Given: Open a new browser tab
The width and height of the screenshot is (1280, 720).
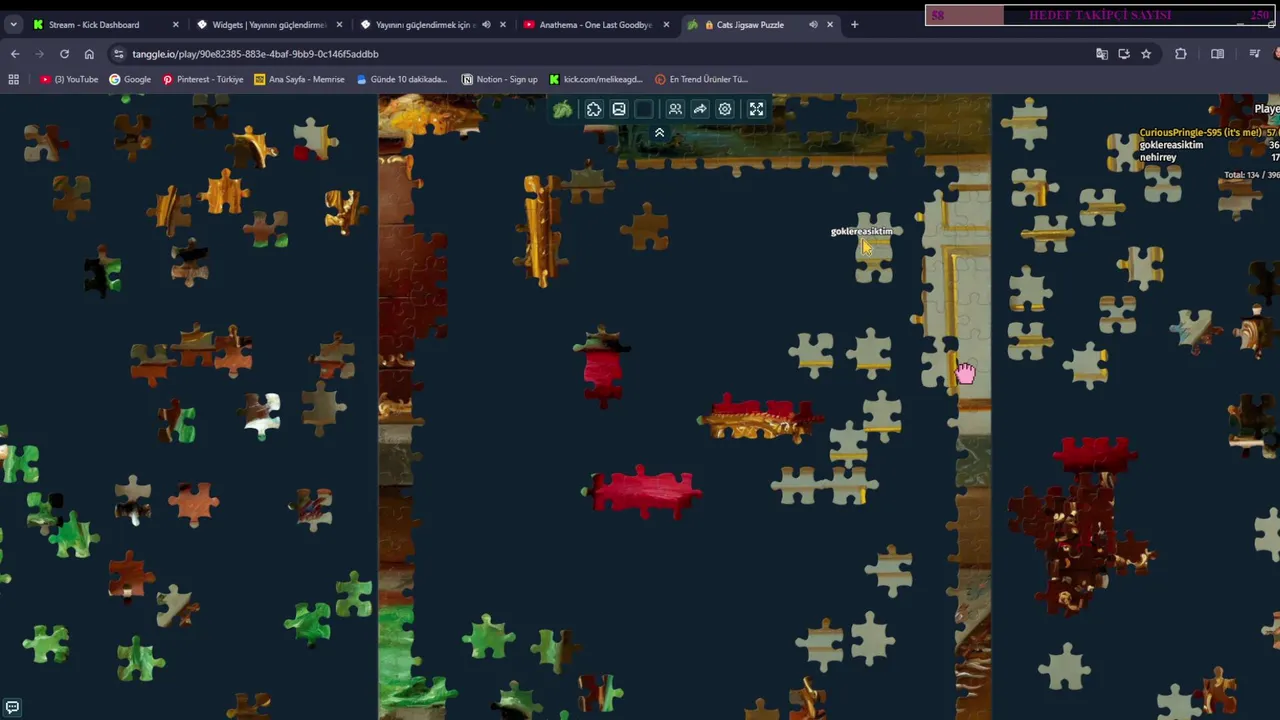Looking at the screenshot, I should click(854, 24).
